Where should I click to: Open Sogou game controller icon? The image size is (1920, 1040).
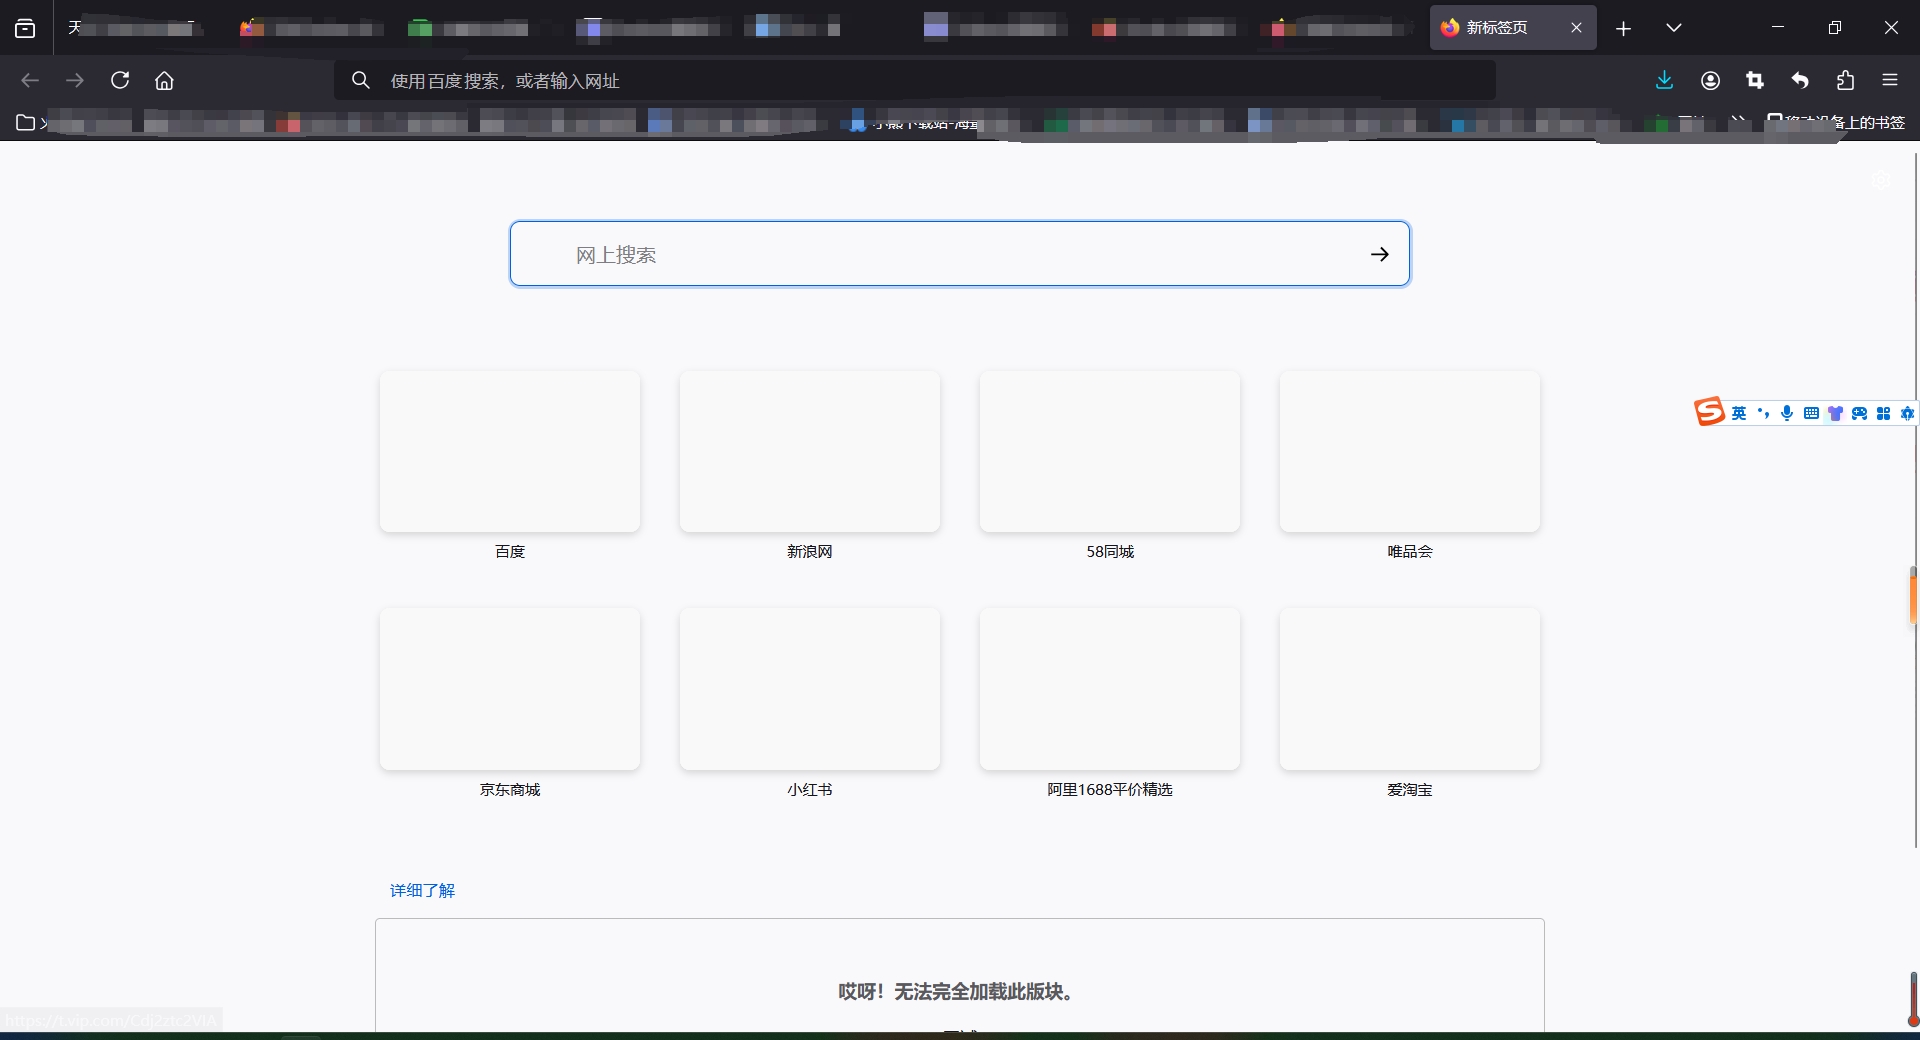(1859, 413)
